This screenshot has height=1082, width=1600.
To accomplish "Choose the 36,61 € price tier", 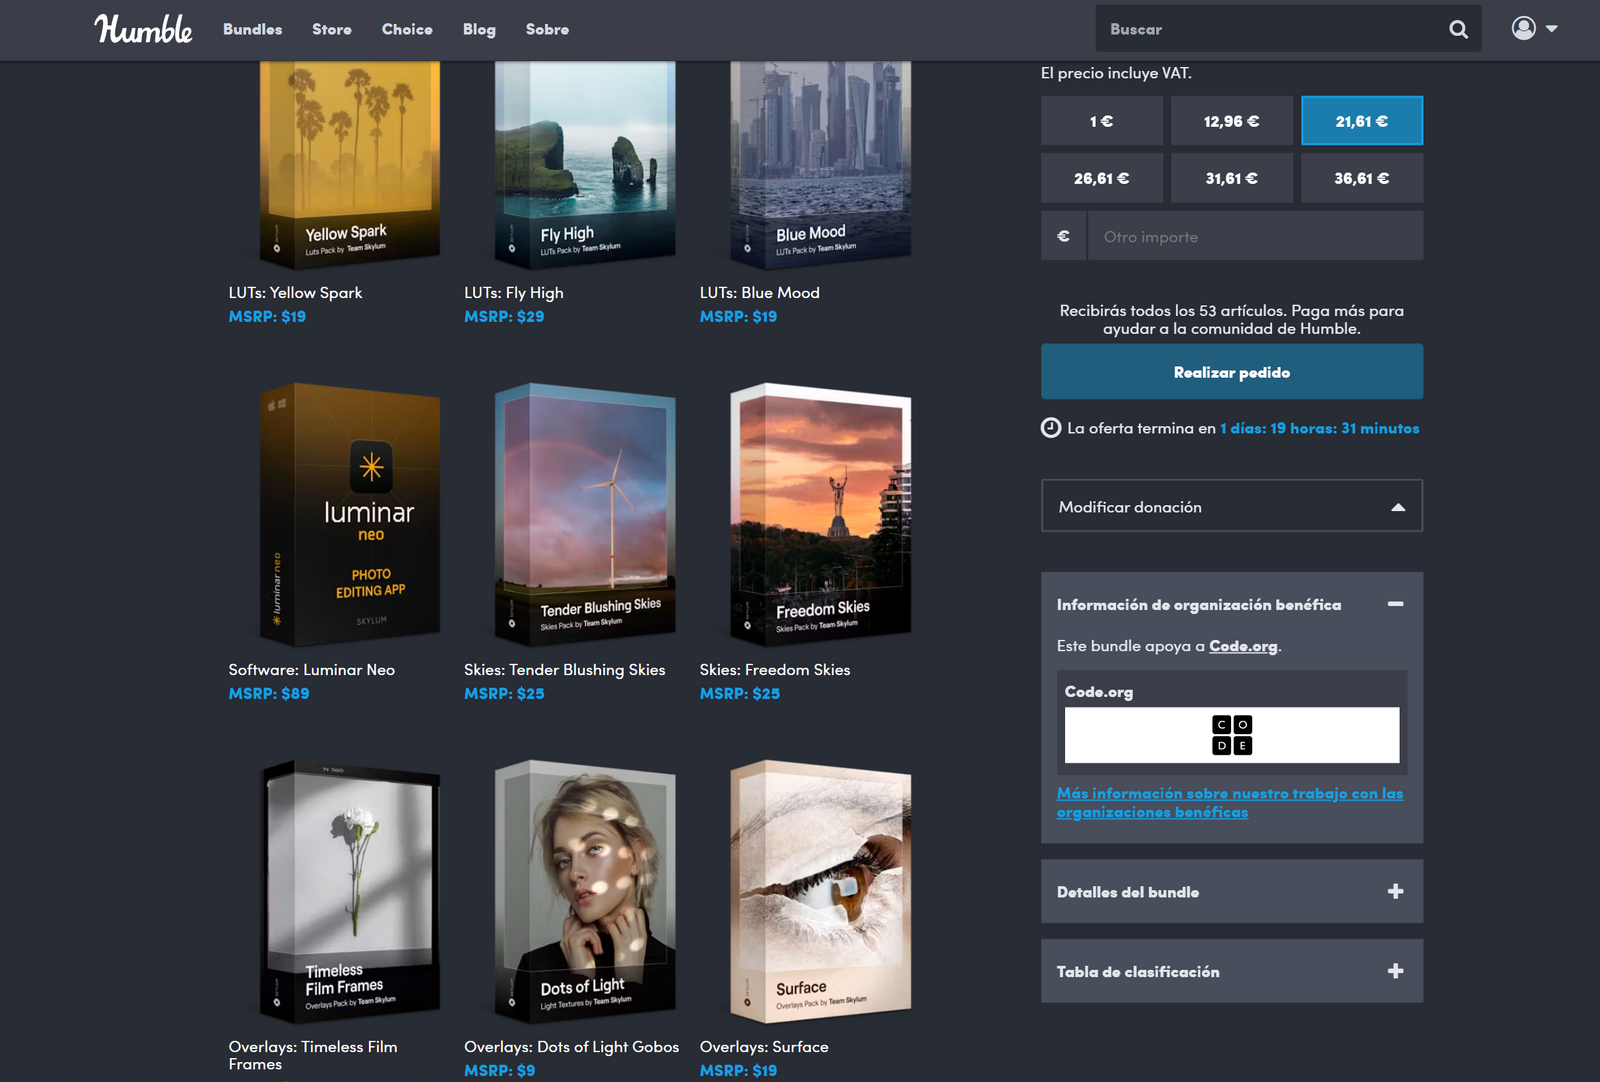I will tap(1361, 178).
